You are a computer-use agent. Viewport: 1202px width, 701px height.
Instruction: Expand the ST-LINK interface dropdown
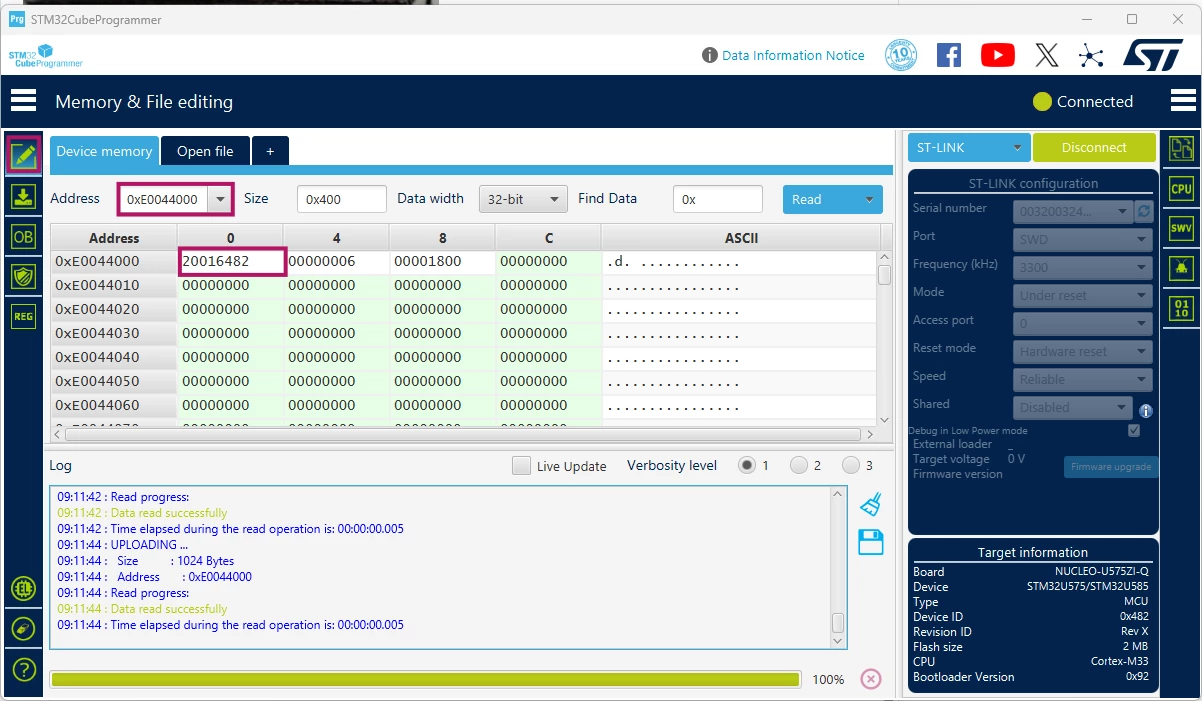pos(969,147)
